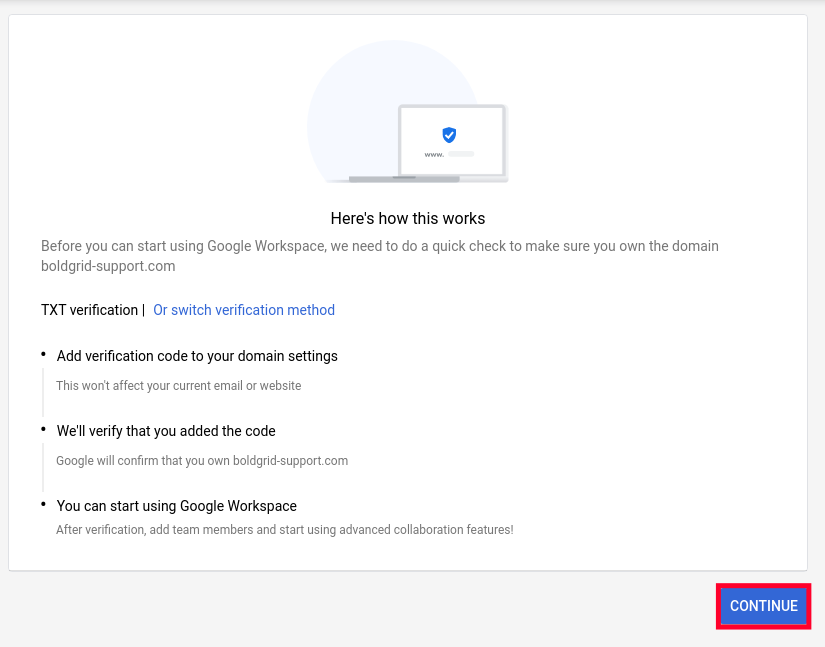Click the blue CONTINUE button

point(763,606)
